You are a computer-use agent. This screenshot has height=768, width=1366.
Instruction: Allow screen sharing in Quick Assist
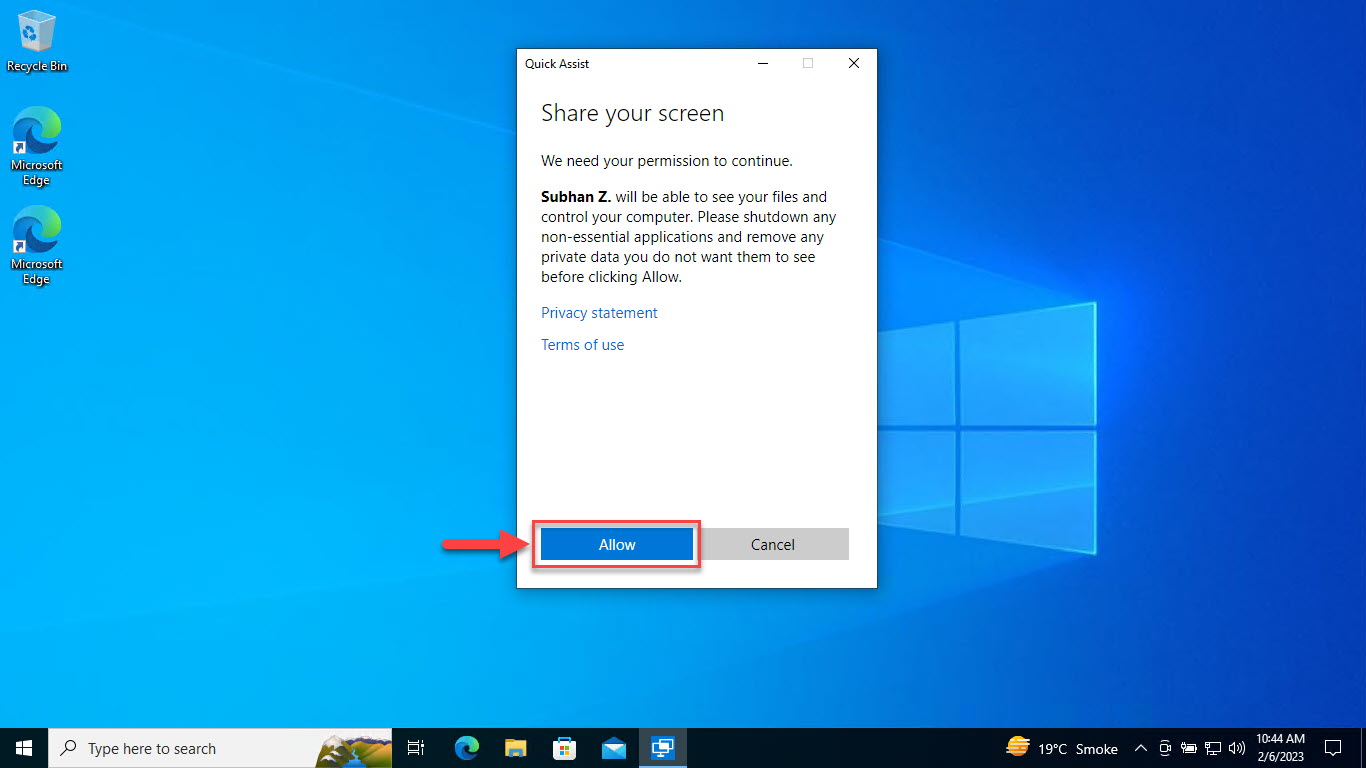click(616, 544)
